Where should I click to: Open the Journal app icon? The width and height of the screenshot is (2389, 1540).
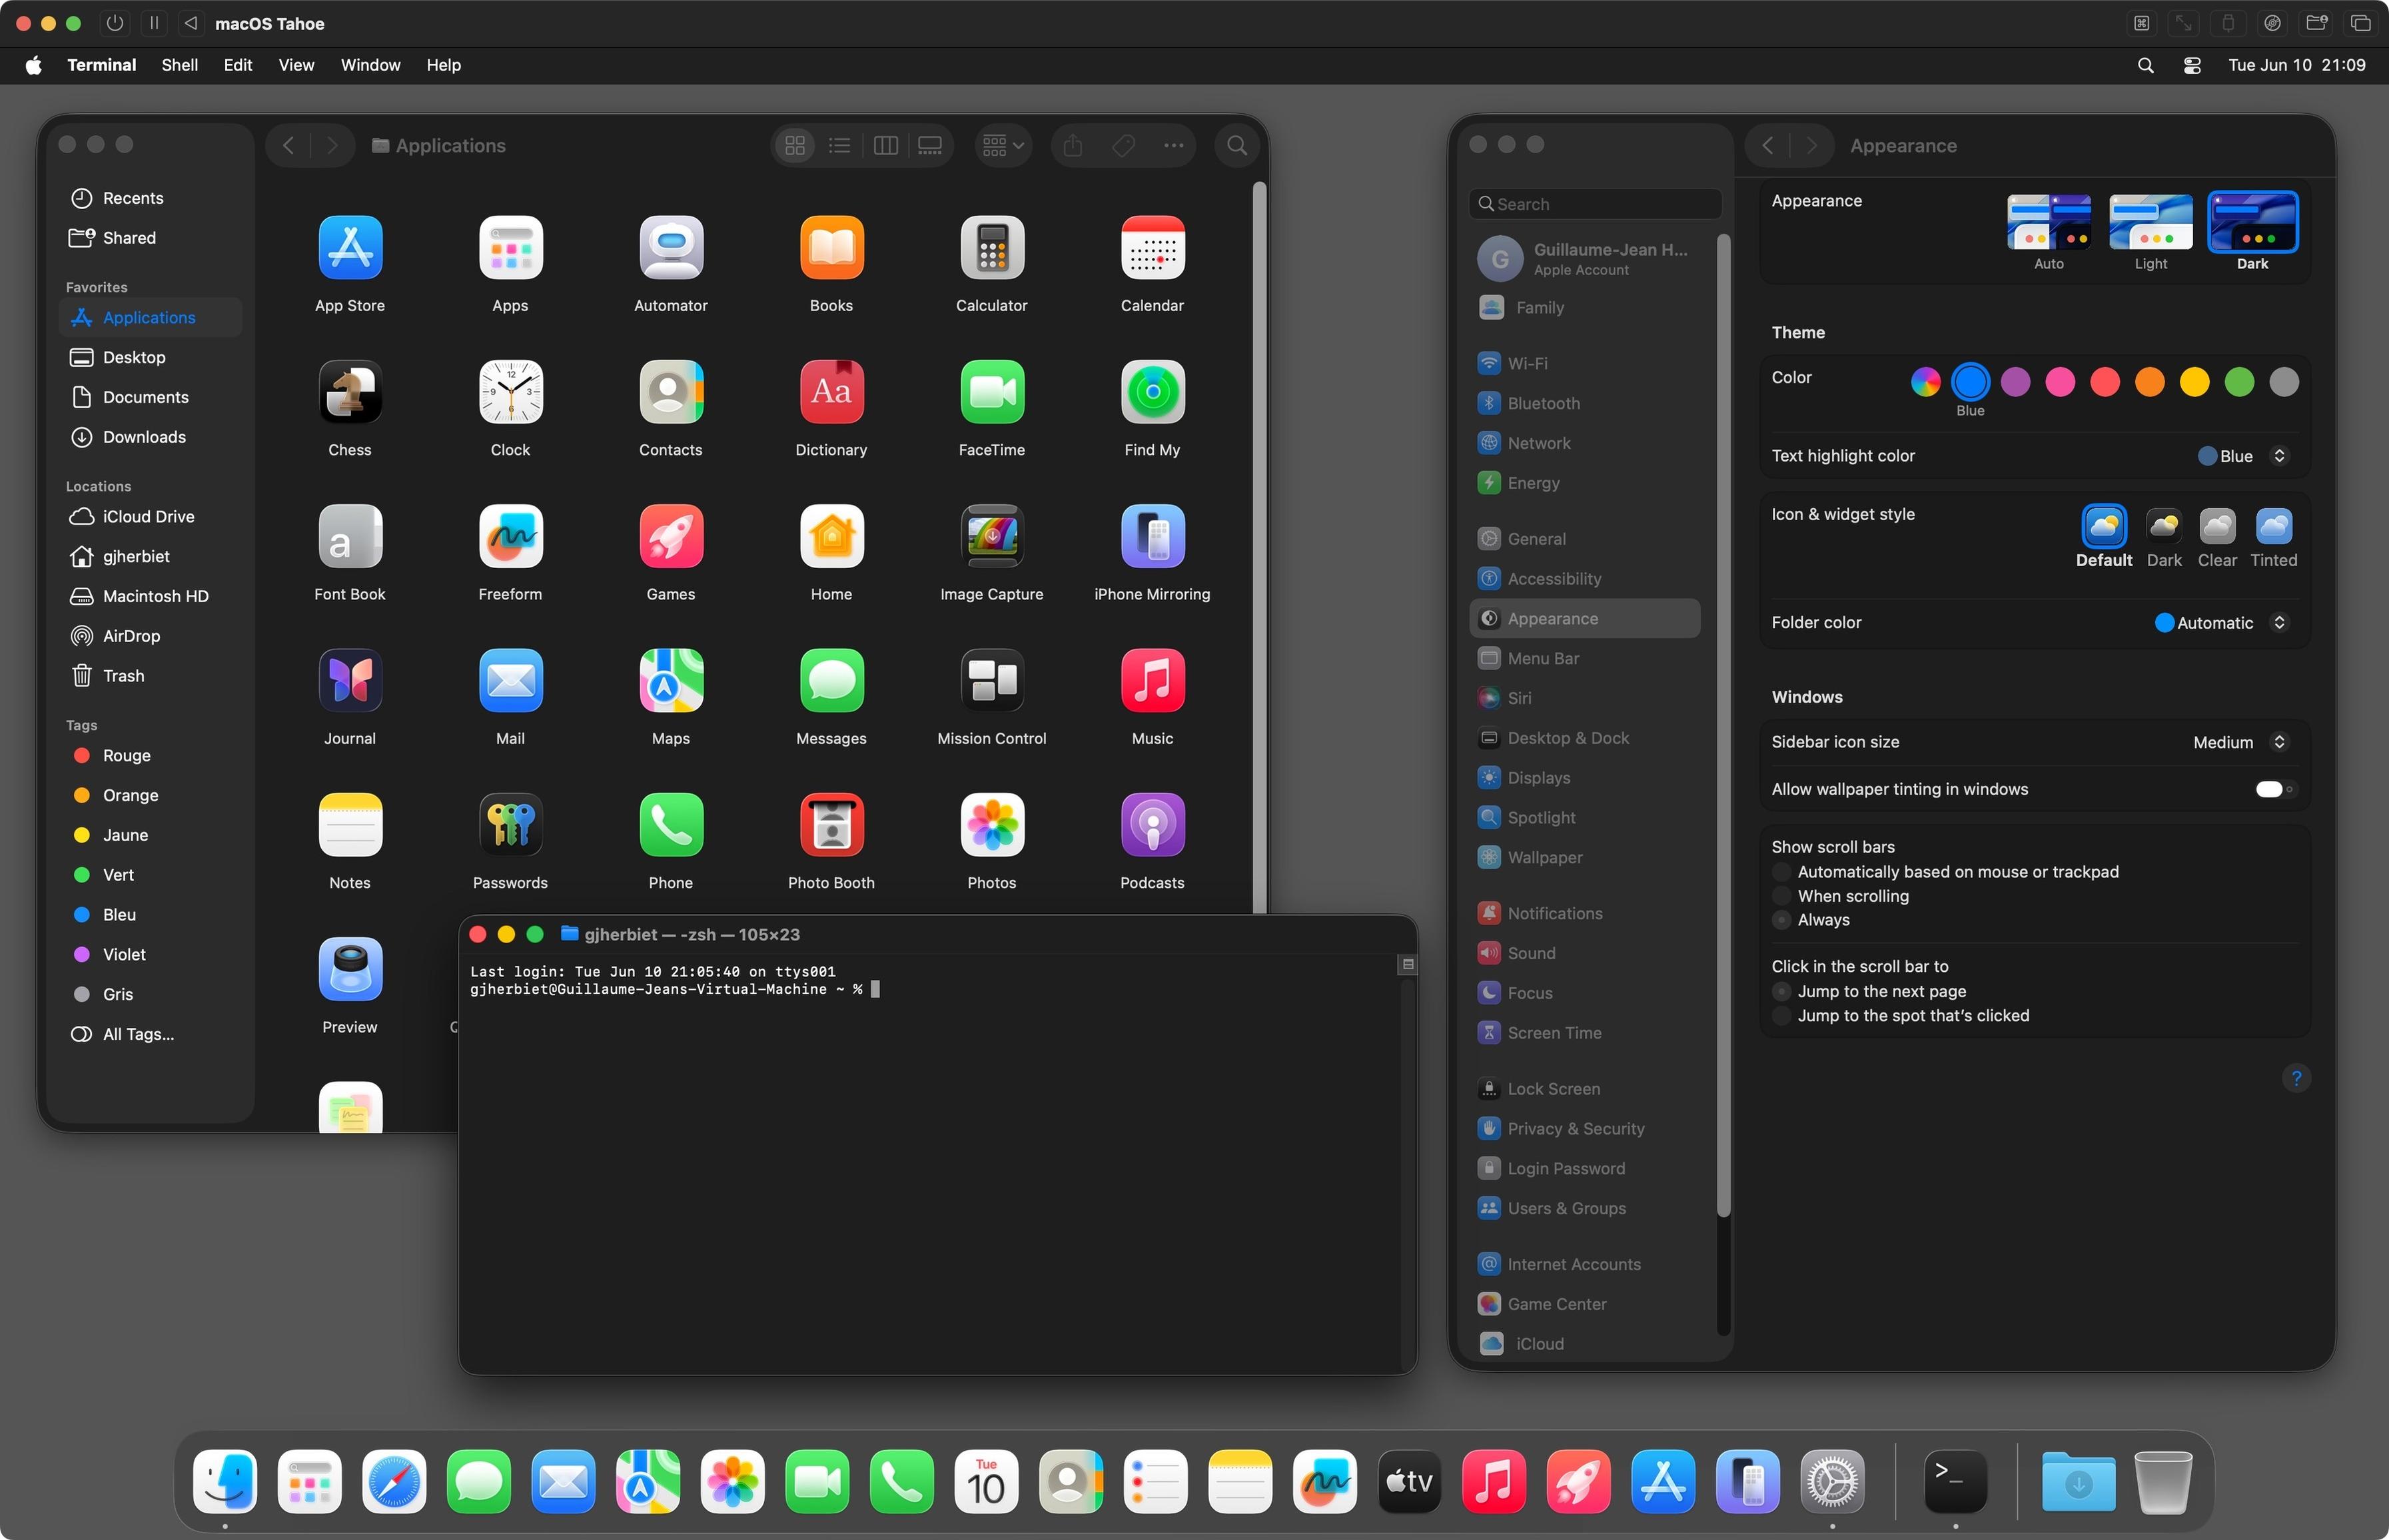point(350,680)
